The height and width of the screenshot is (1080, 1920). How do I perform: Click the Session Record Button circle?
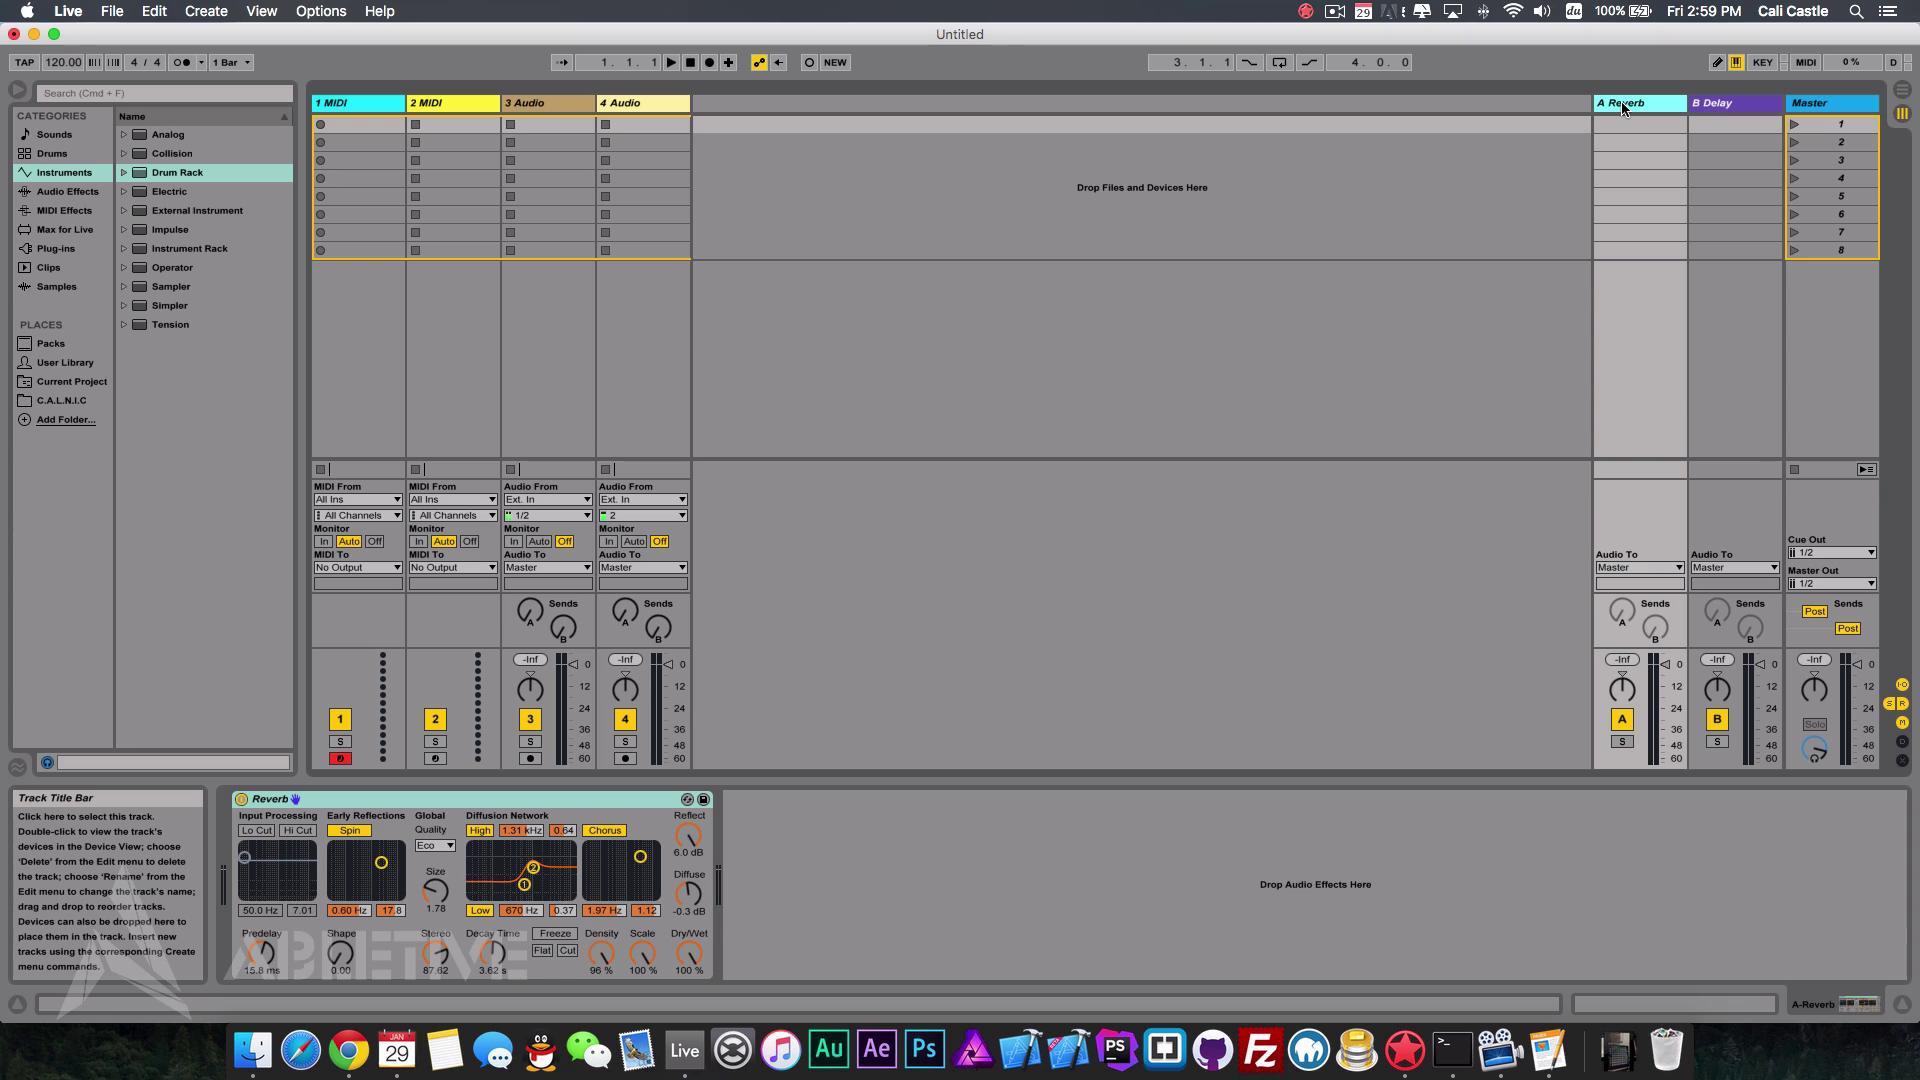tap(809, 62)
